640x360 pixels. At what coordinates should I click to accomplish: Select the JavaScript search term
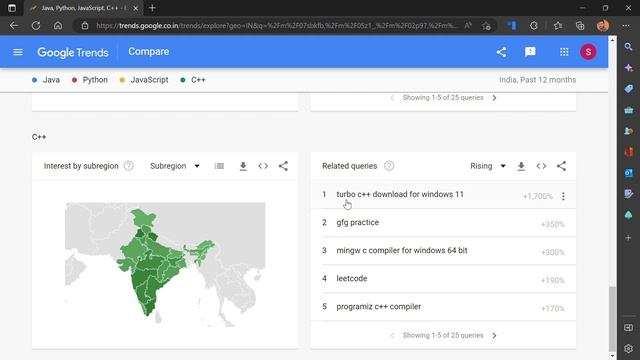coord(144,80)
